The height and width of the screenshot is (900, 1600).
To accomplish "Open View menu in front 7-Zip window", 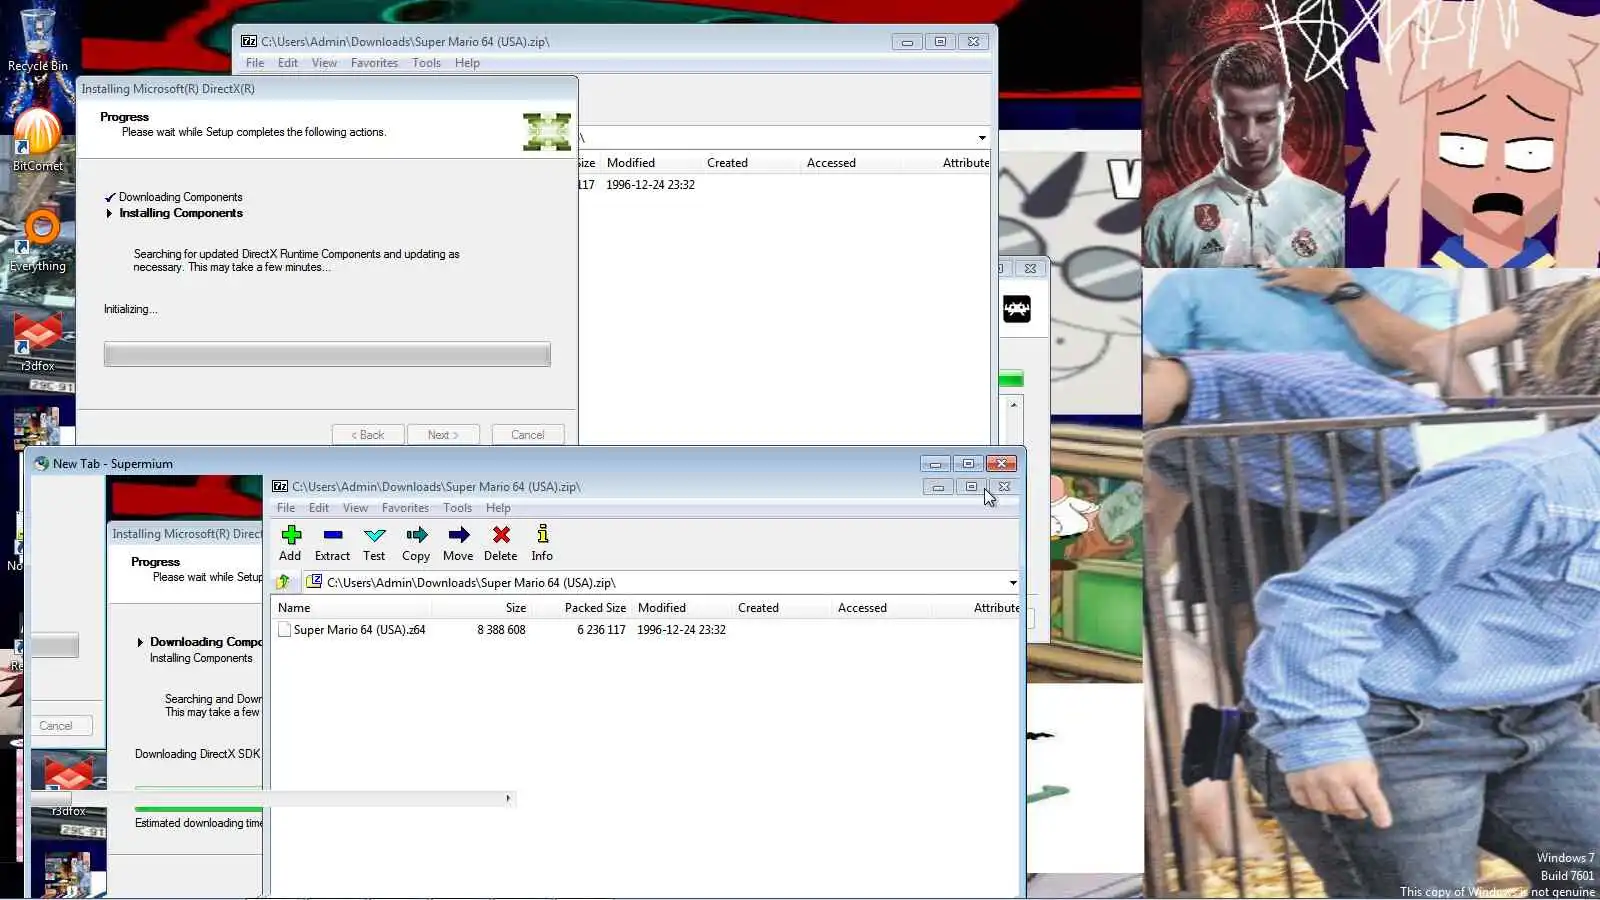I will point(355,508).
